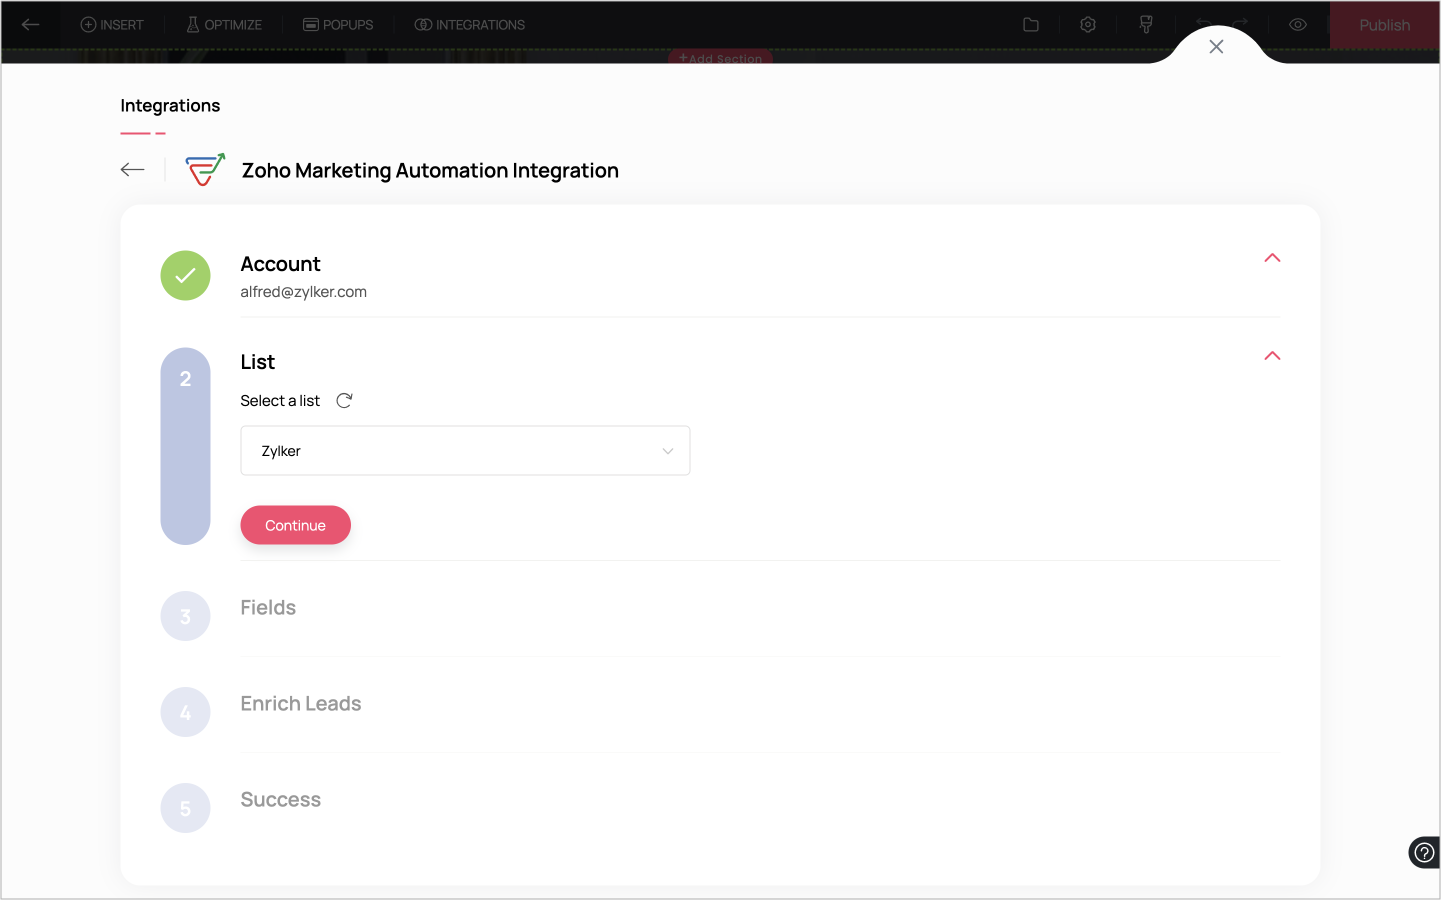Open the INSERT menu
1441x900 pixels.
tap(112, 25)
